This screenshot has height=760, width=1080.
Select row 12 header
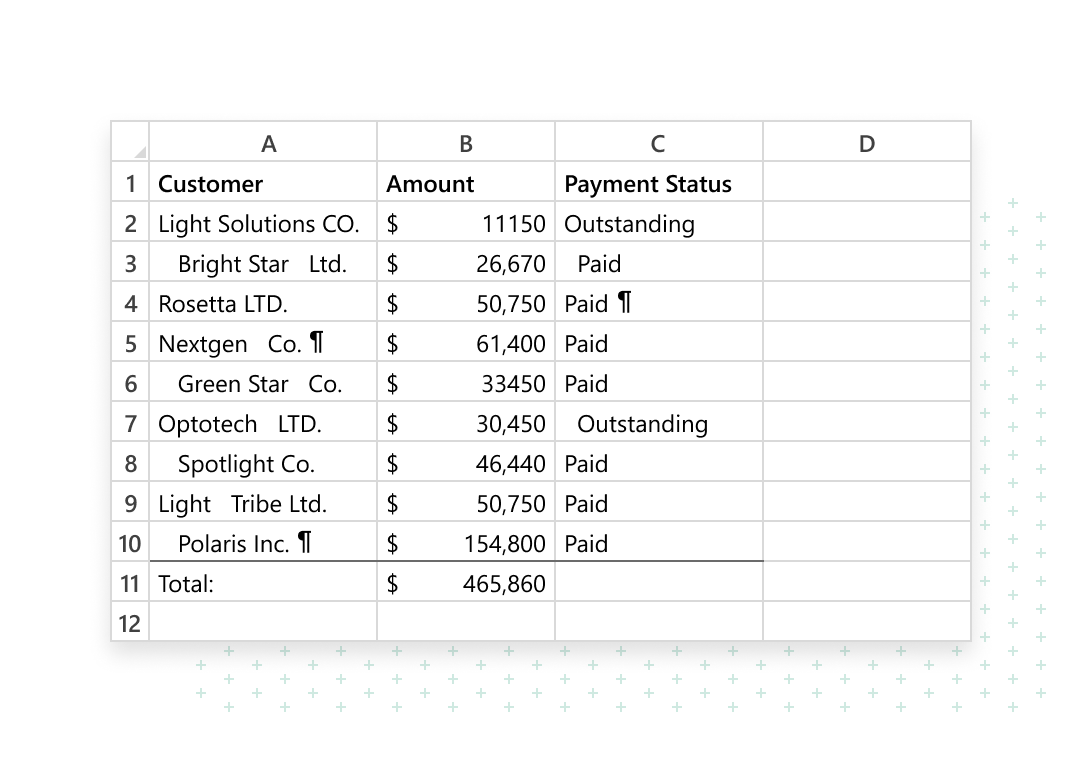tap(130, 624)
